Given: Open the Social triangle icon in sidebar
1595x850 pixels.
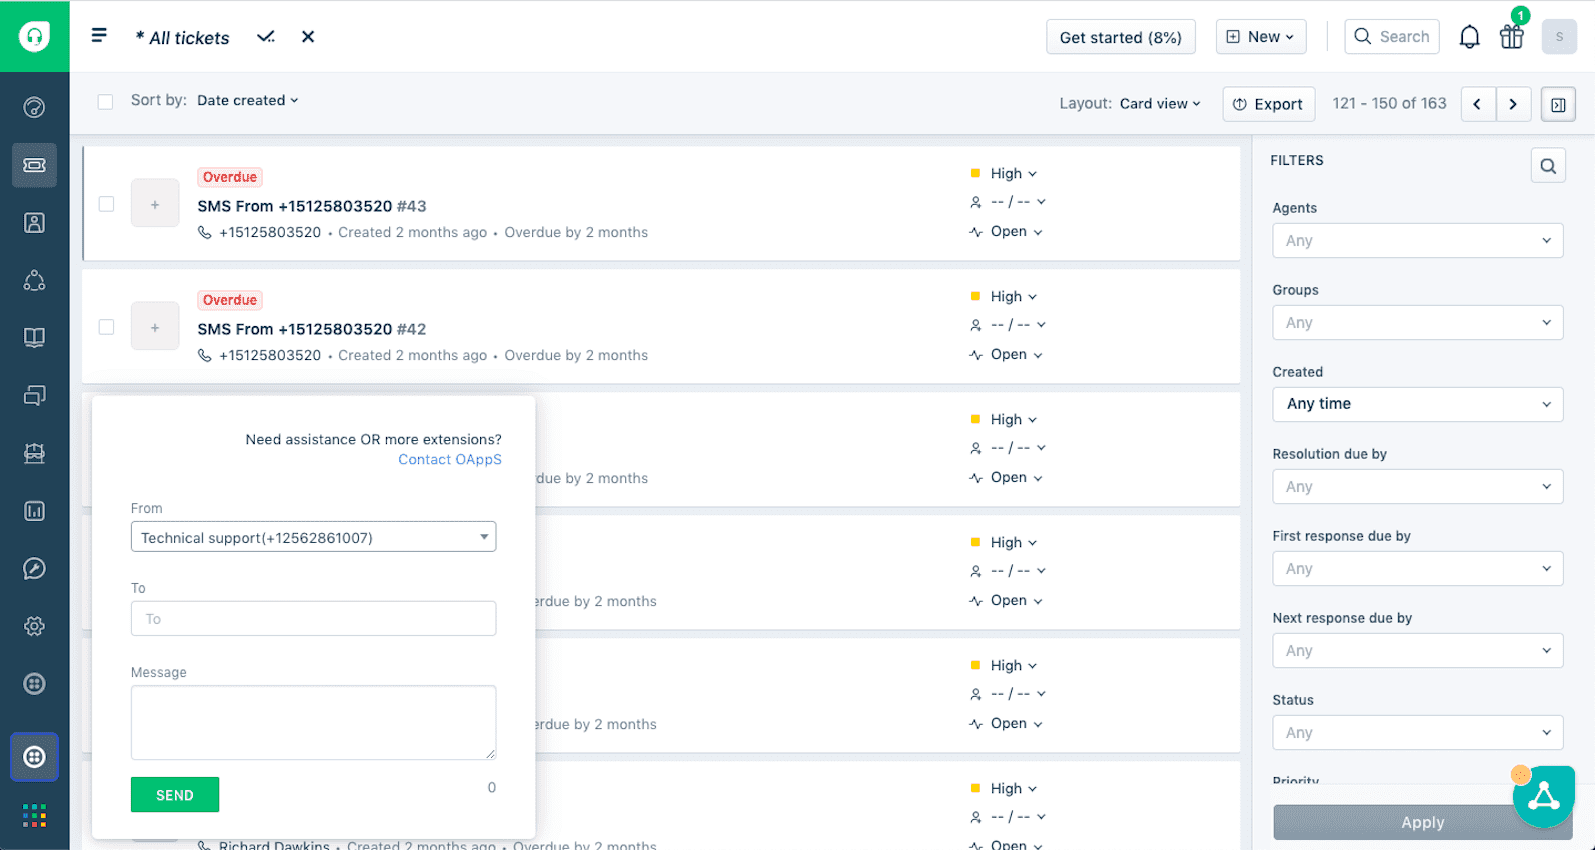Looking at the screenshot, I should [x=34, y=281].
